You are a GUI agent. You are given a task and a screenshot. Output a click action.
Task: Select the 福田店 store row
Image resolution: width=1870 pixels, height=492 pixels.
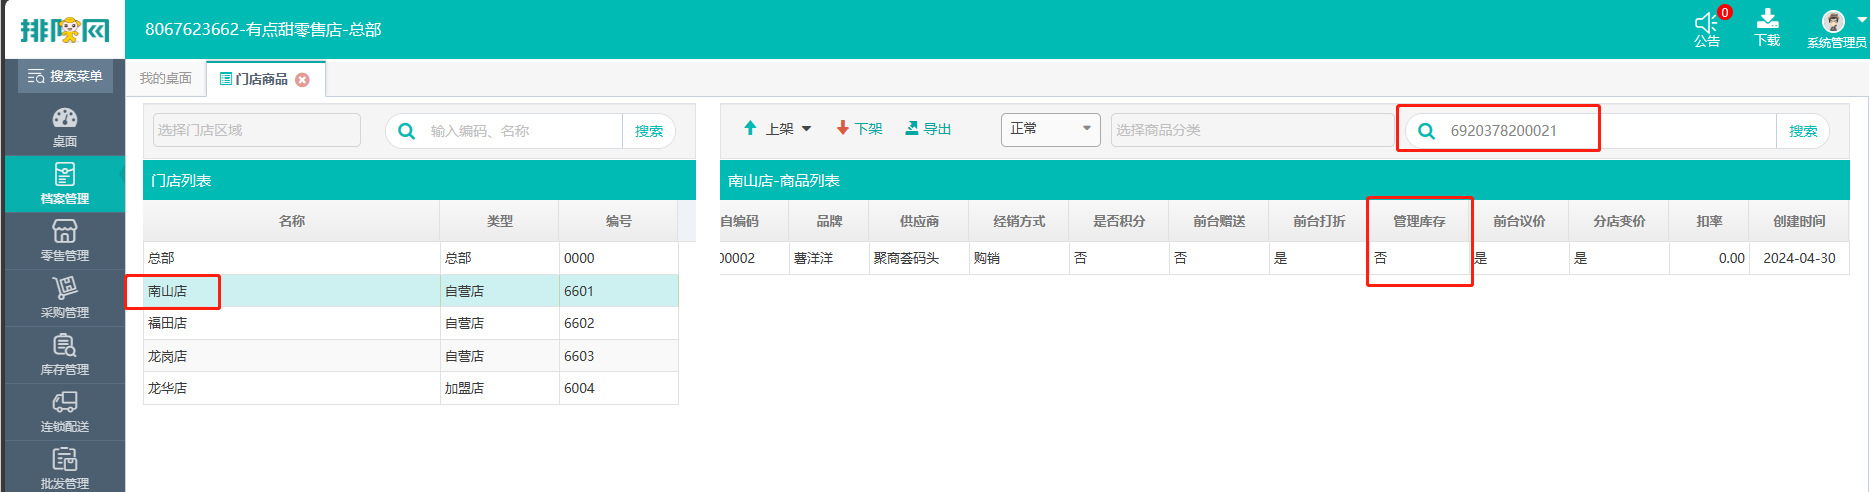(x=411, y=323)
